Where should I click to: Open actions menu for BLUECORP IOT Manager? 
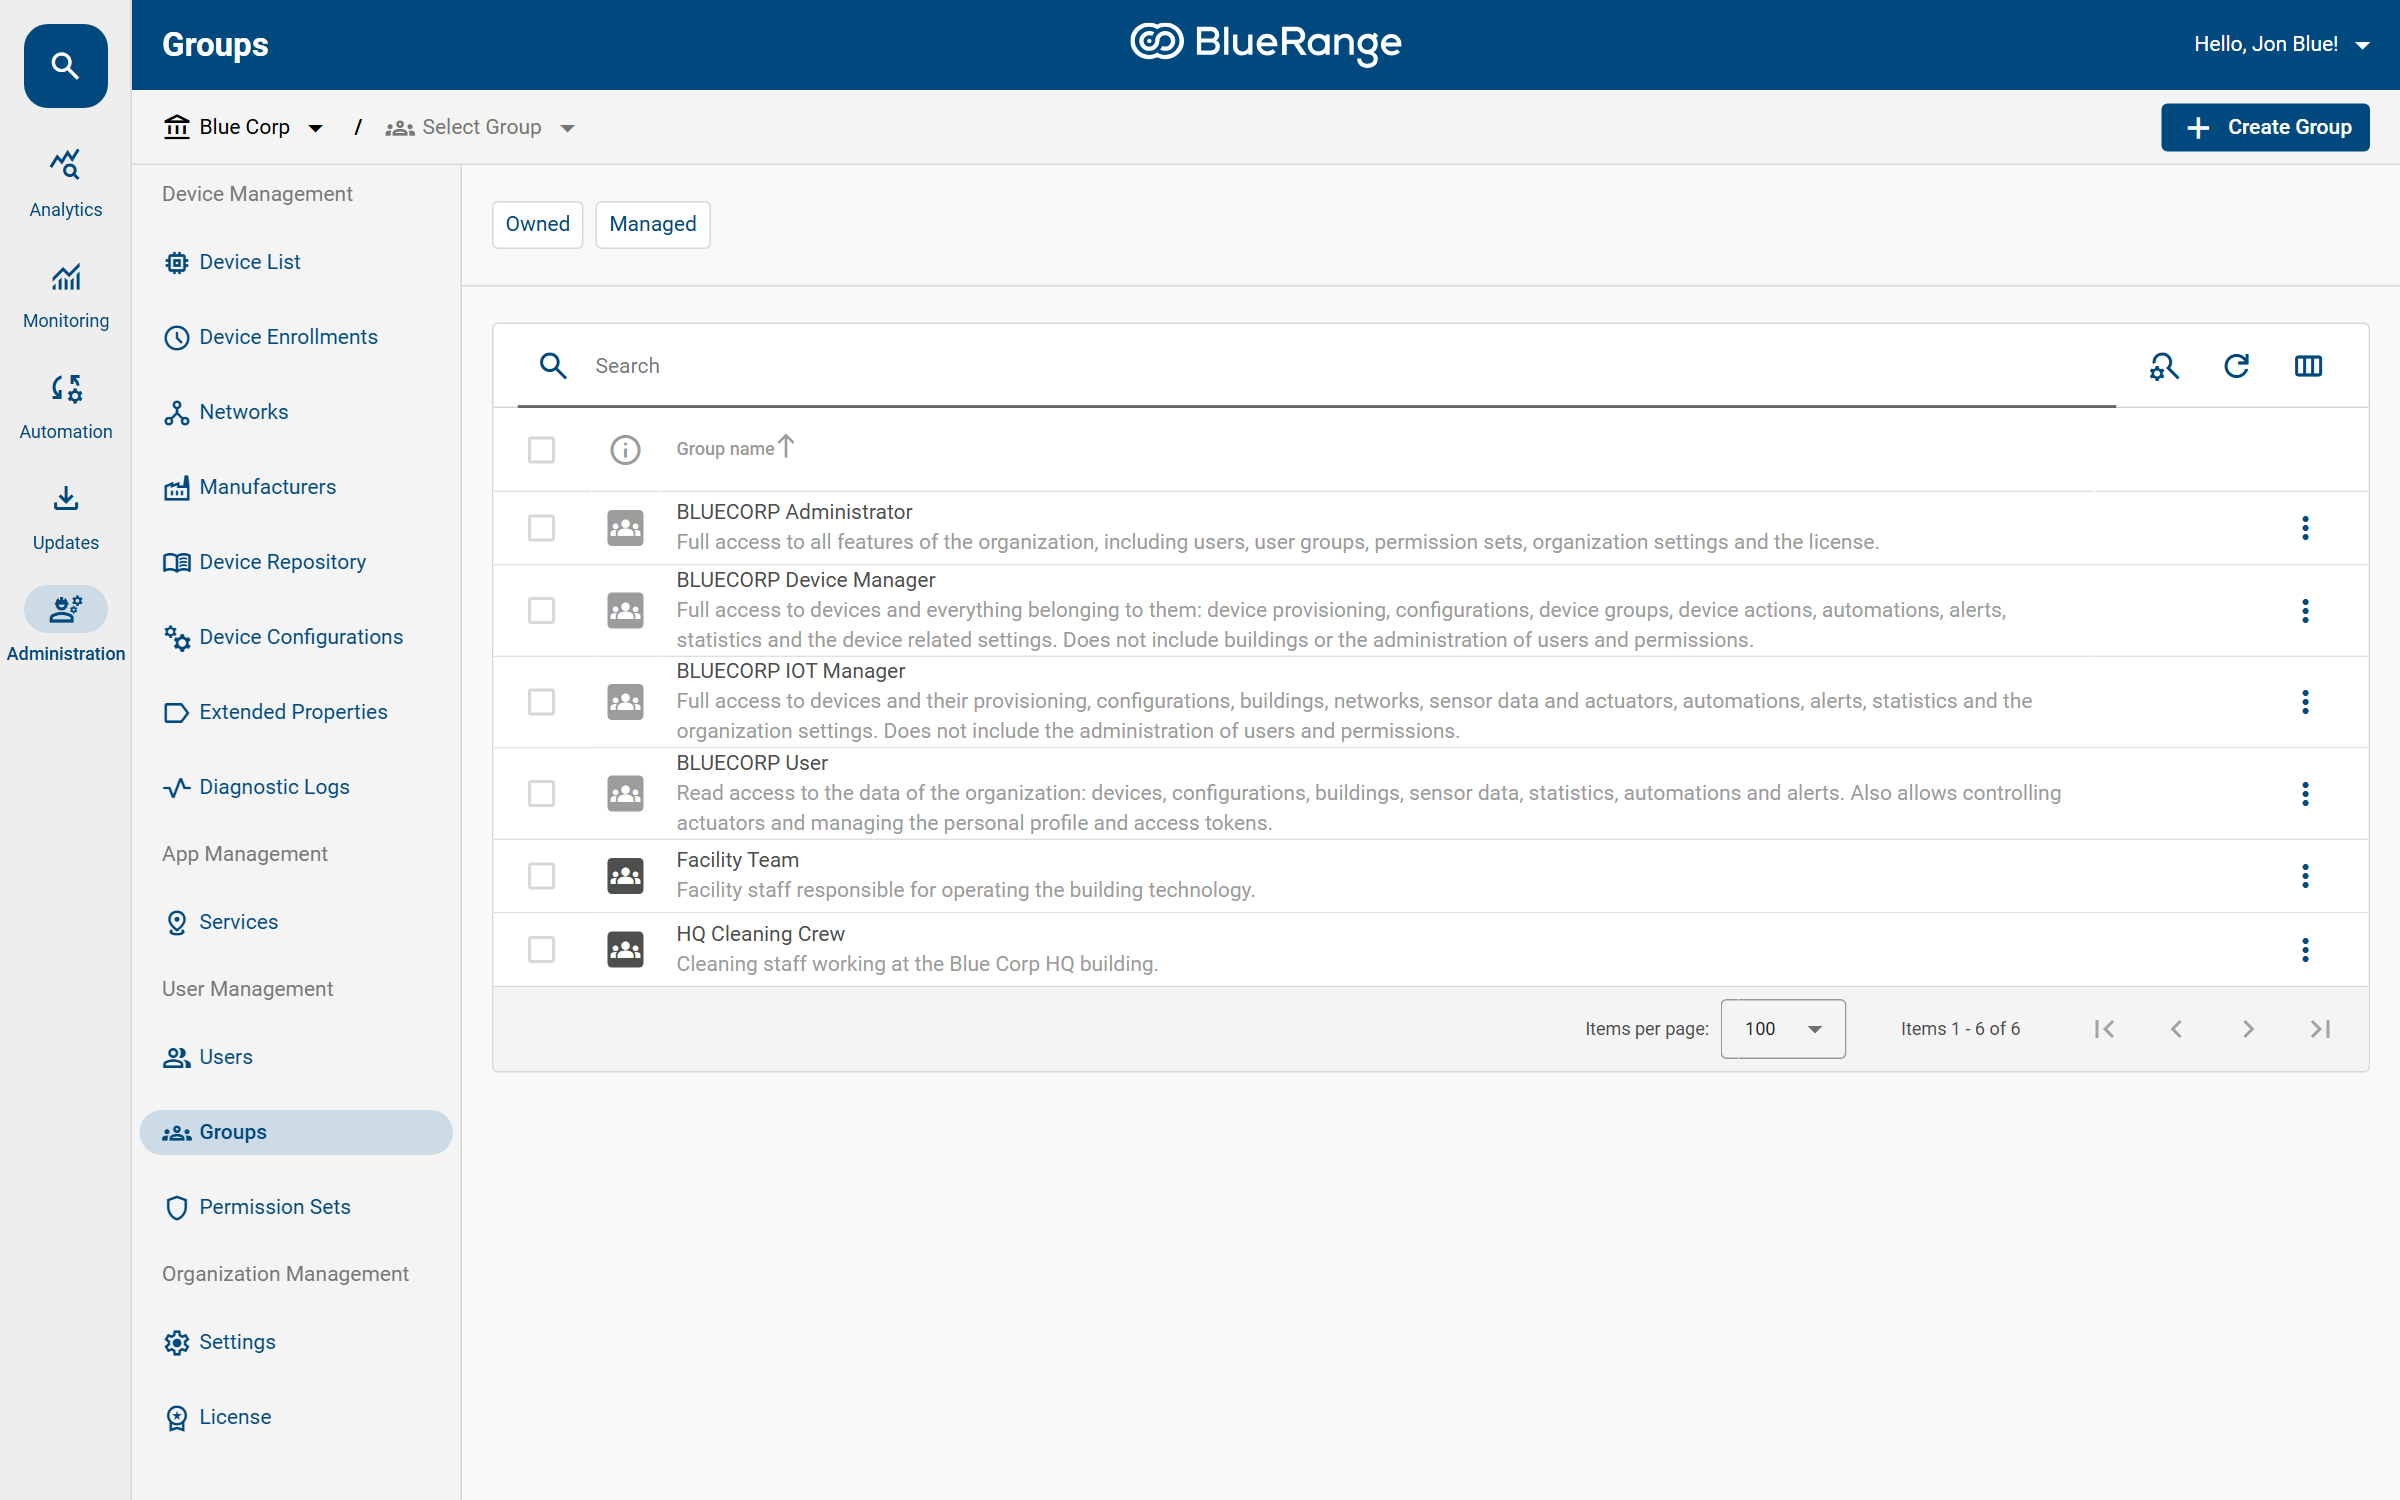tap(2305, 702)
